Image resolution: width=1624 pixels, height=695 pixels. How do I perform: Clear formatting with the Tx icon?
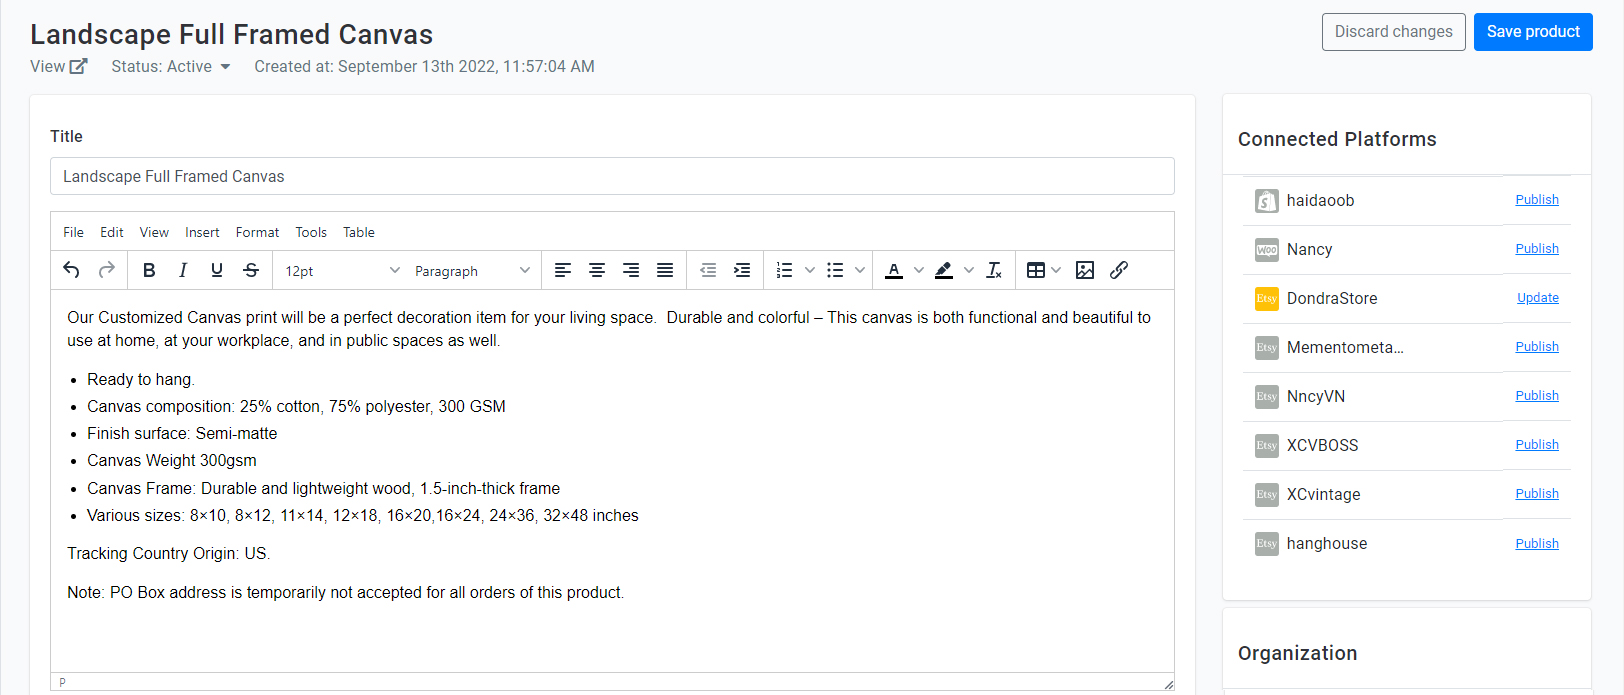point(994,270)
